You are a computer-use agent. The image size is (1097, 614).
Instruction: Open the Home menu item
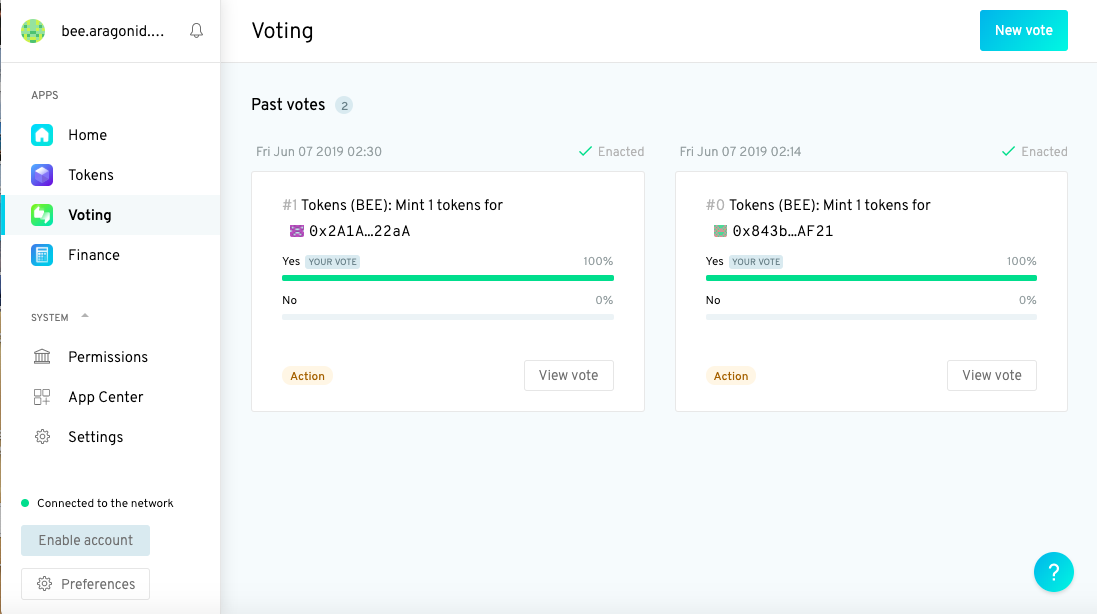pos(111,135)
